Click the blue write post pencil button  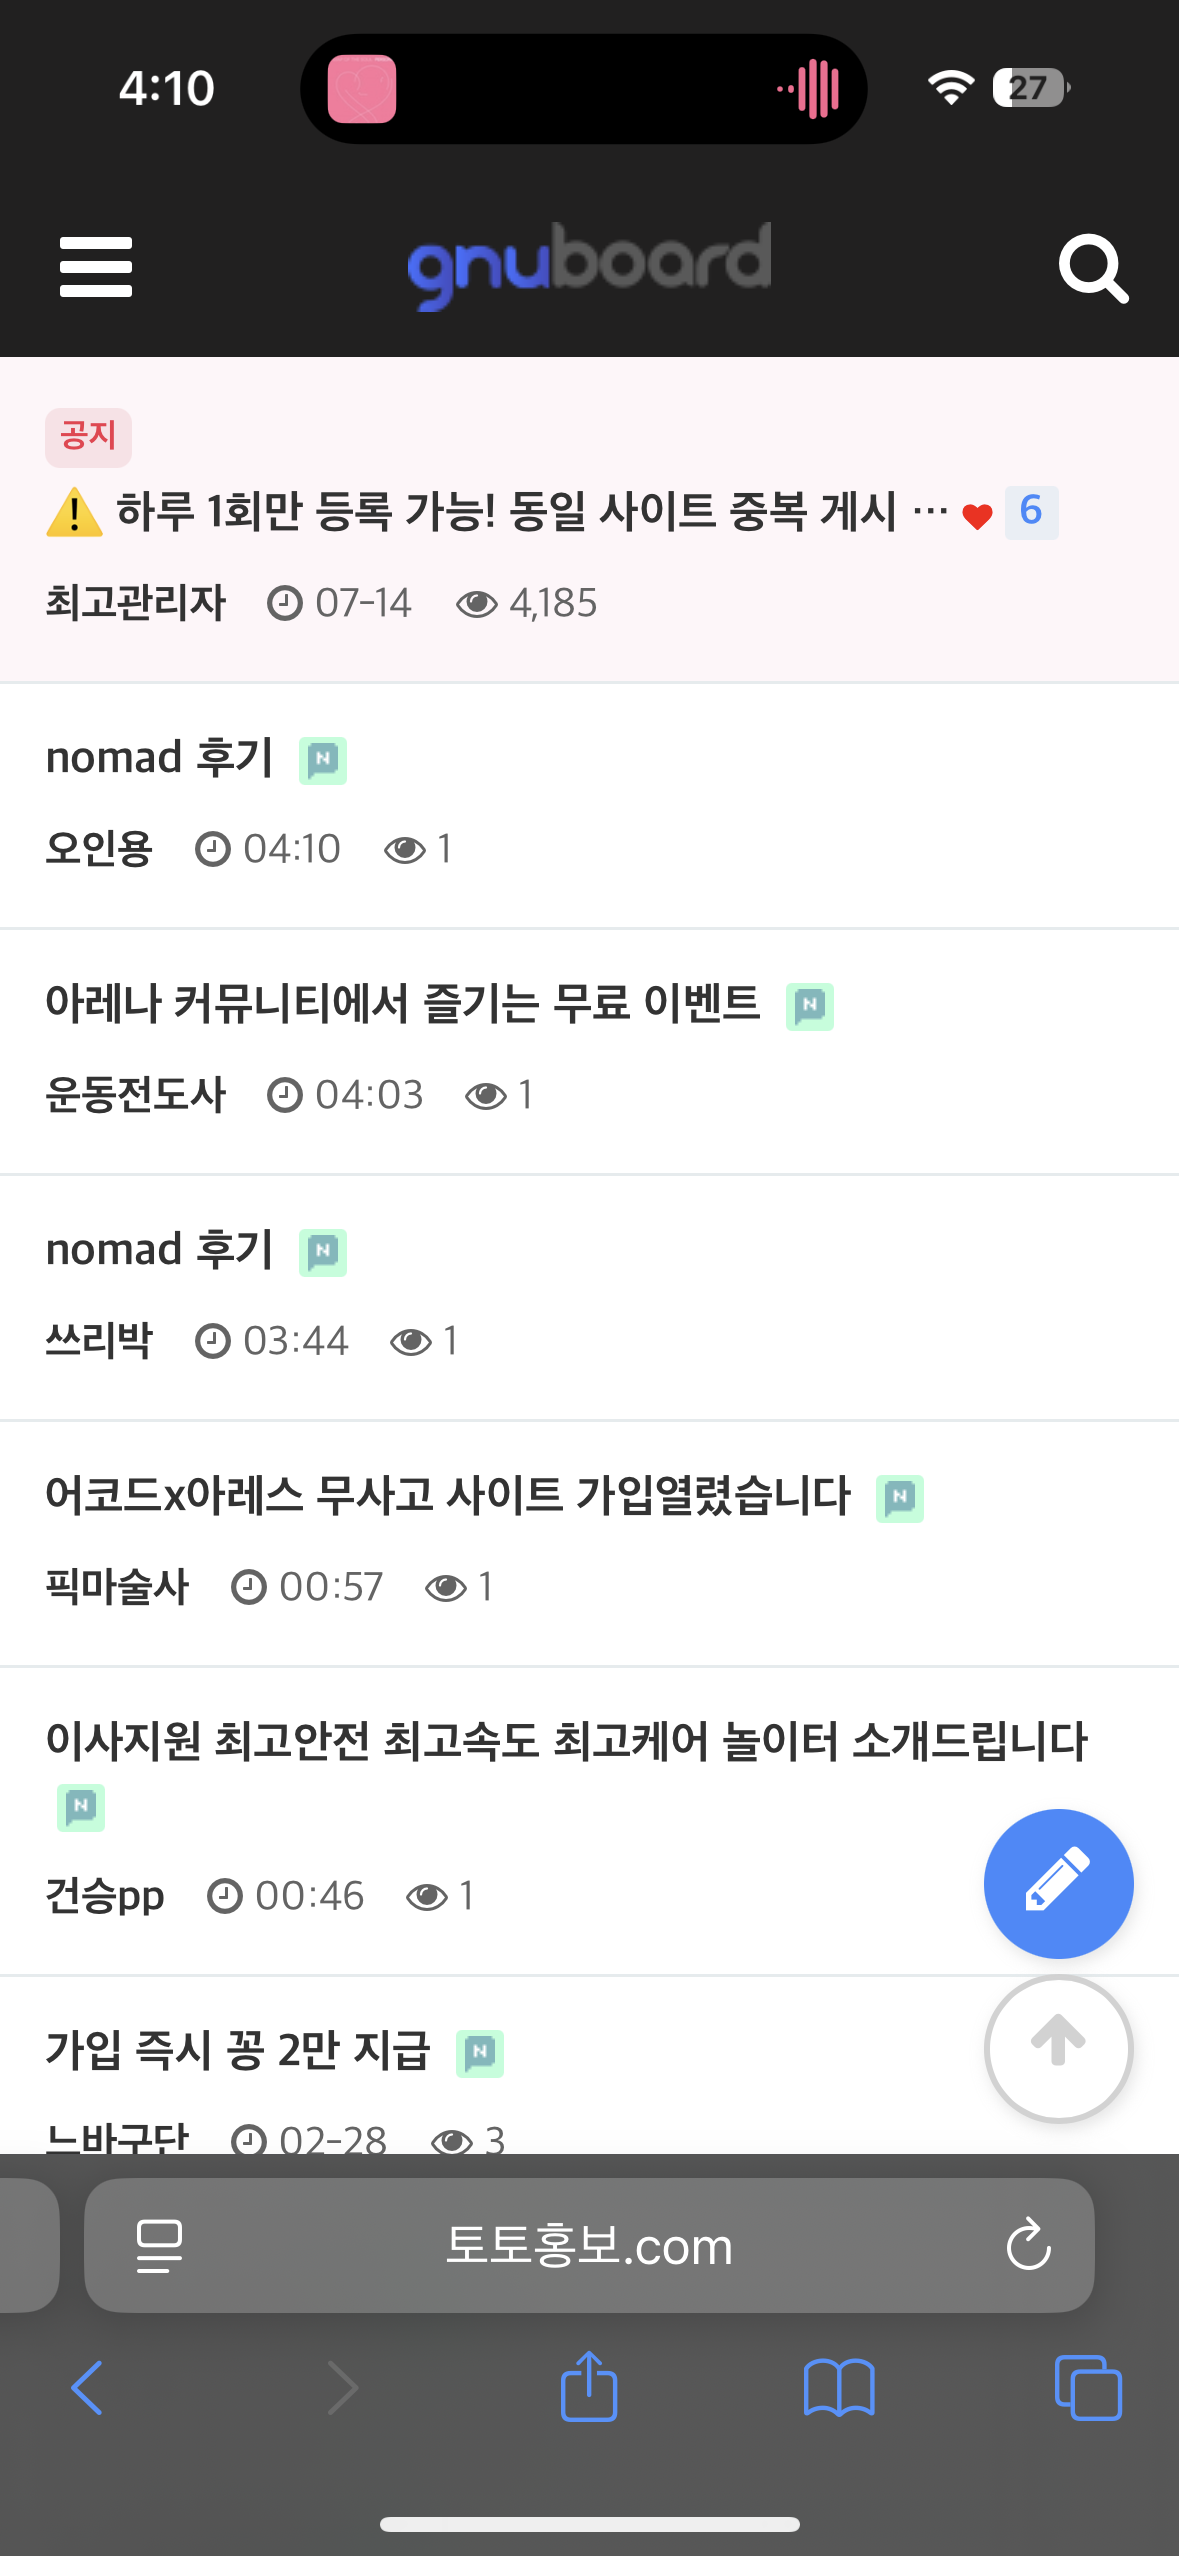pos(1058,1883)
